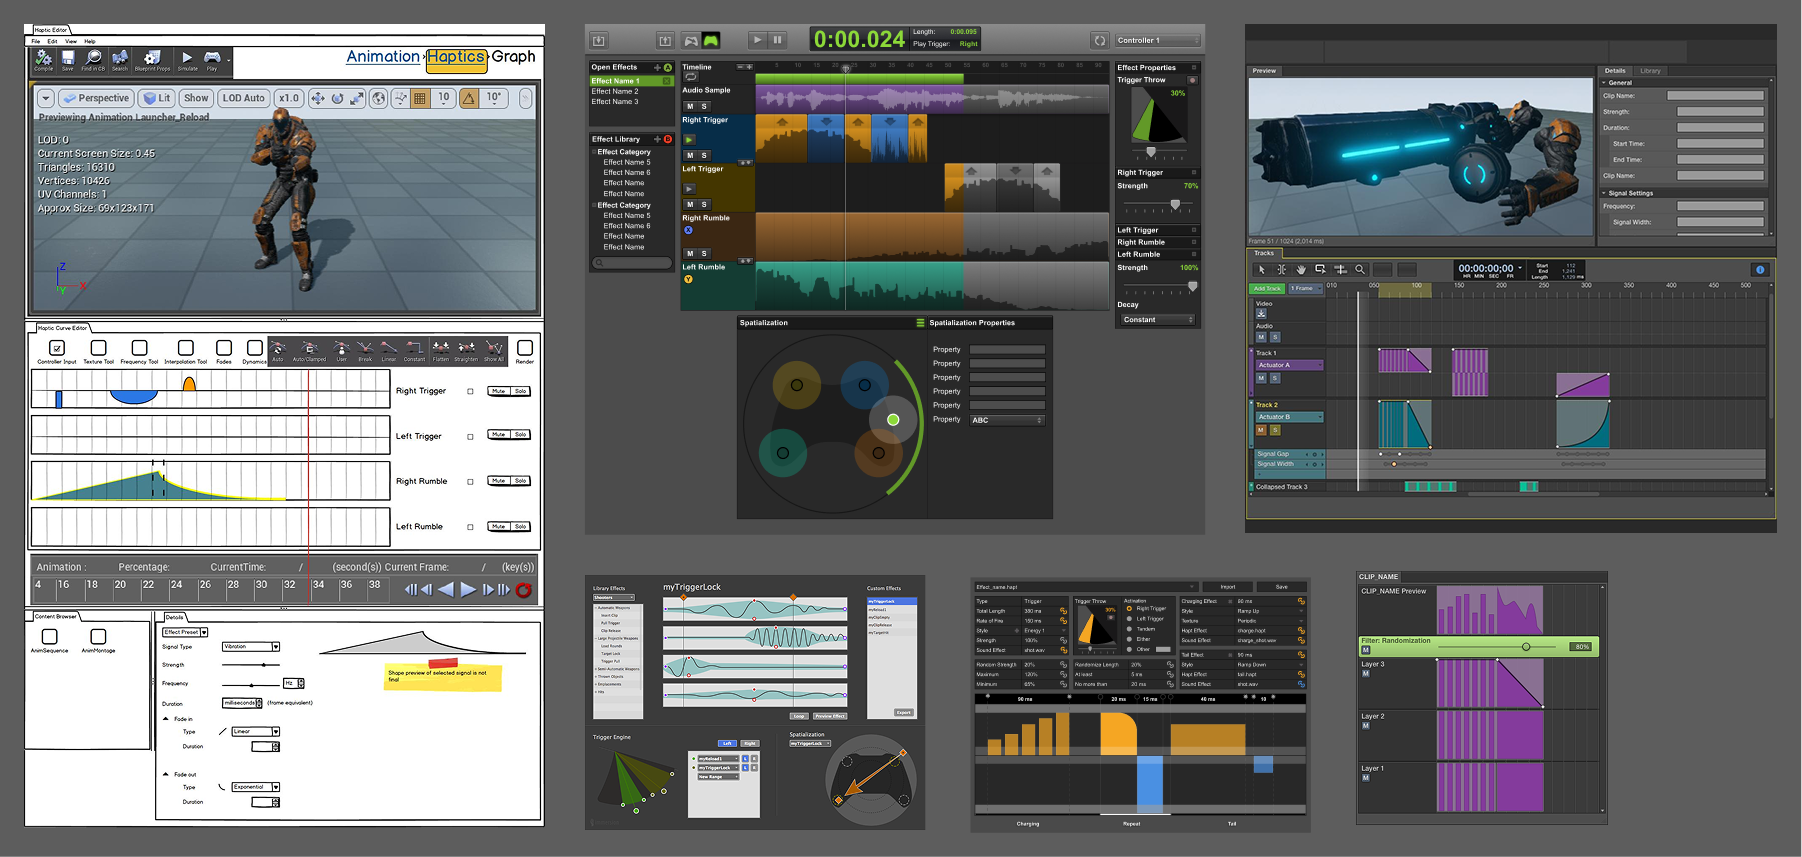Open the Controller 1 dropdown

(x=1157, y=40)
